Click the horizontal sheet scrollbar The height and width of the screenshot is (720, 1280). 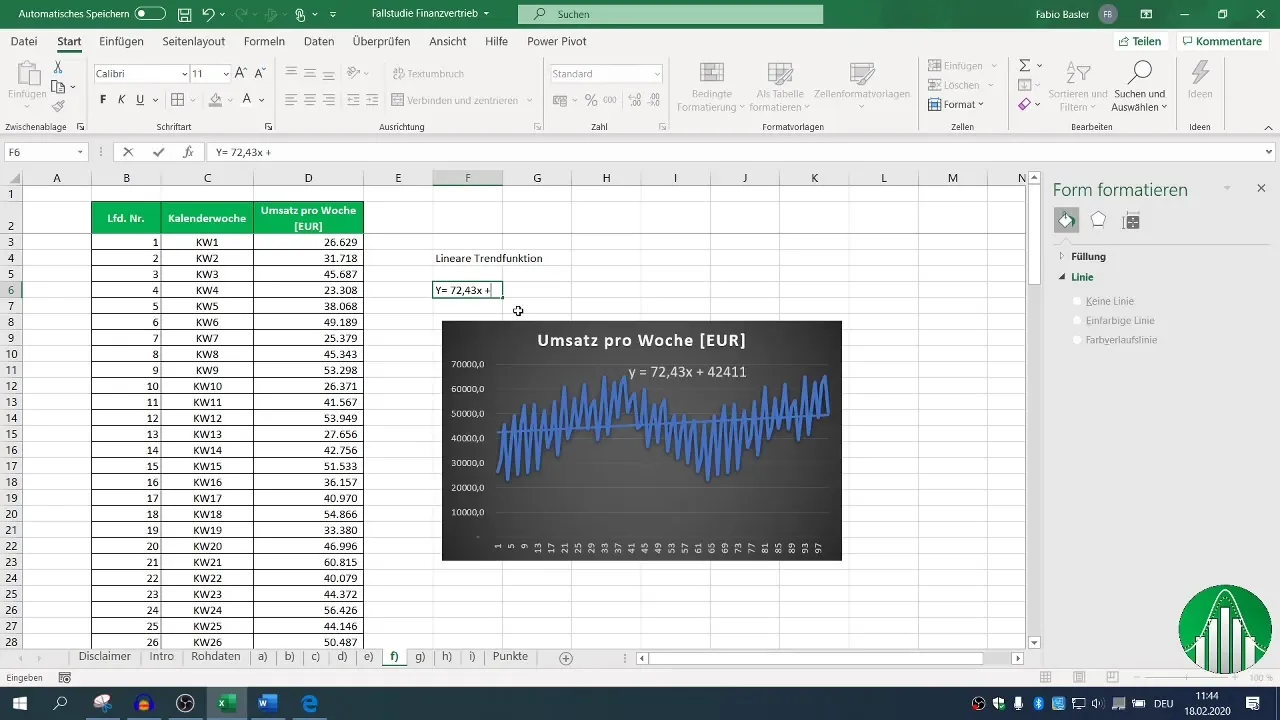[815, 658]
